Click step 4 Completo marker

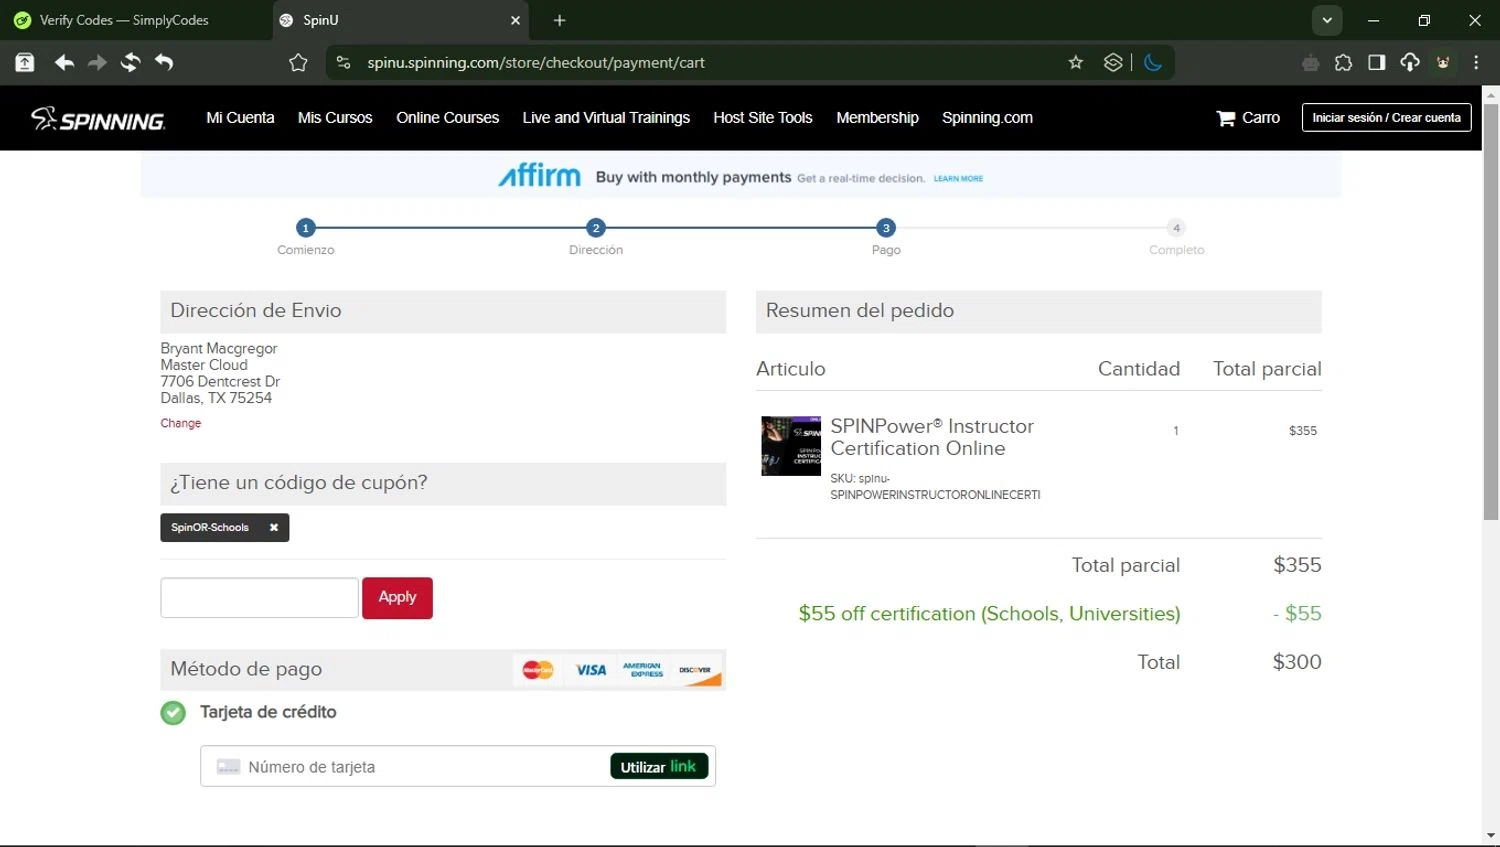[1176, 228]
